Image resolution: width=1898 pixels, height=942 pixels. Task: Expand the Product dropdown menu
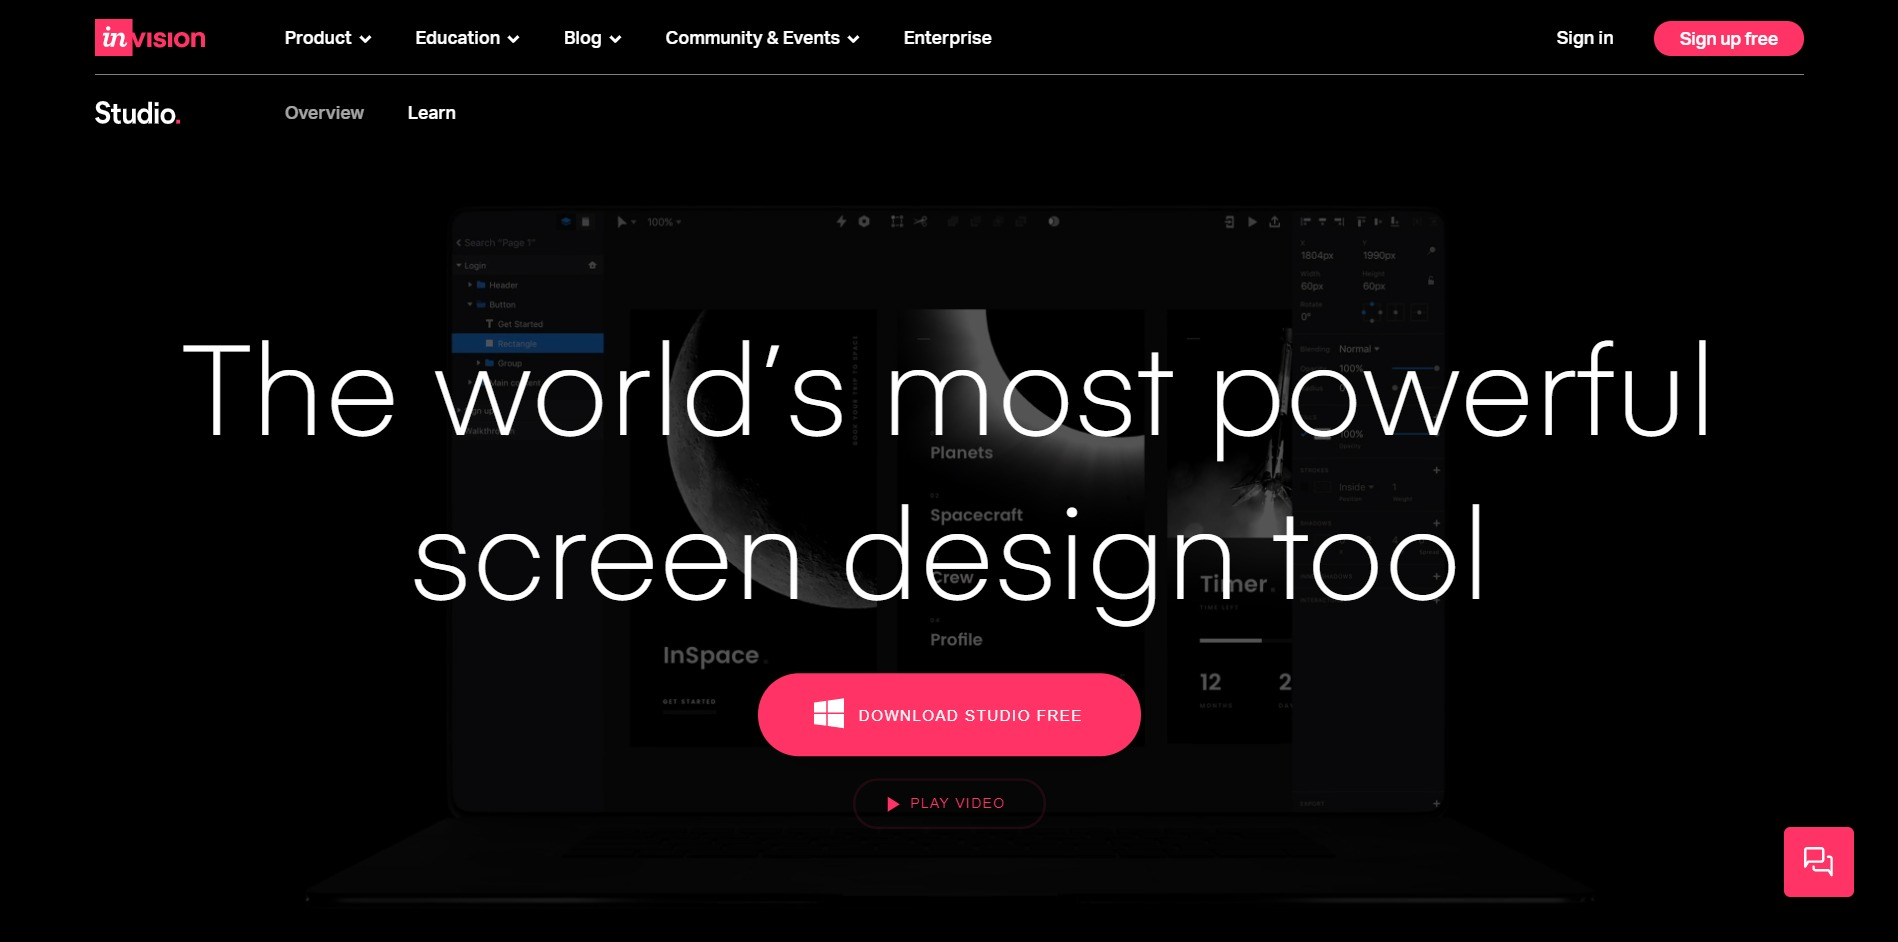(x=328, y=38)
